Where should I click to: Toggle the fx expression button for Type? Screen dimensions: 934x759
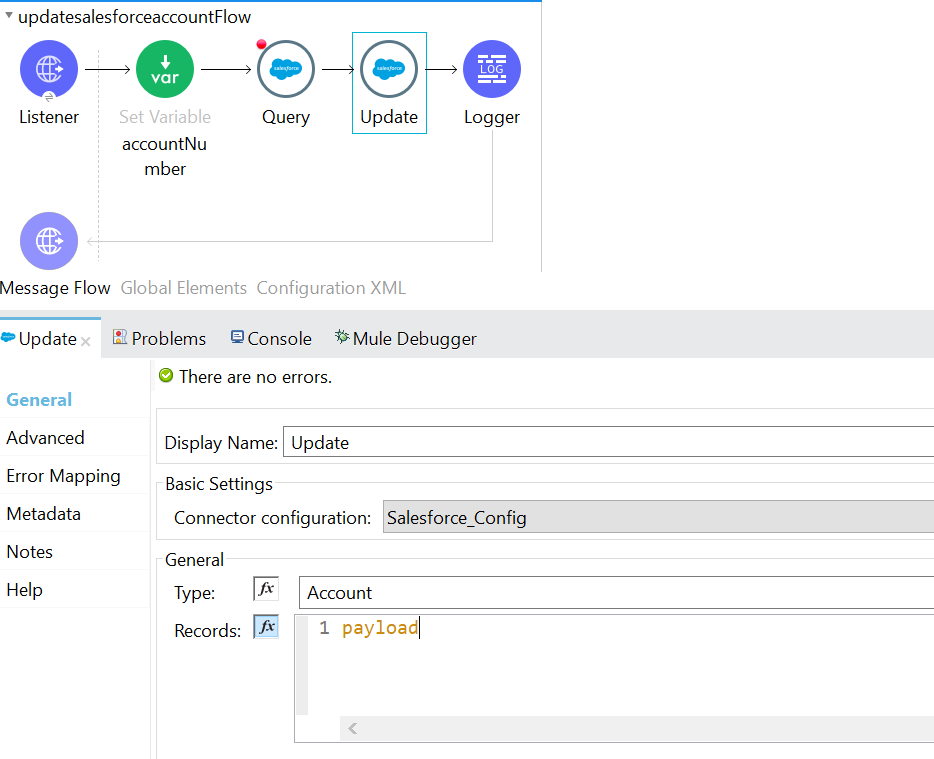point(266,589)
